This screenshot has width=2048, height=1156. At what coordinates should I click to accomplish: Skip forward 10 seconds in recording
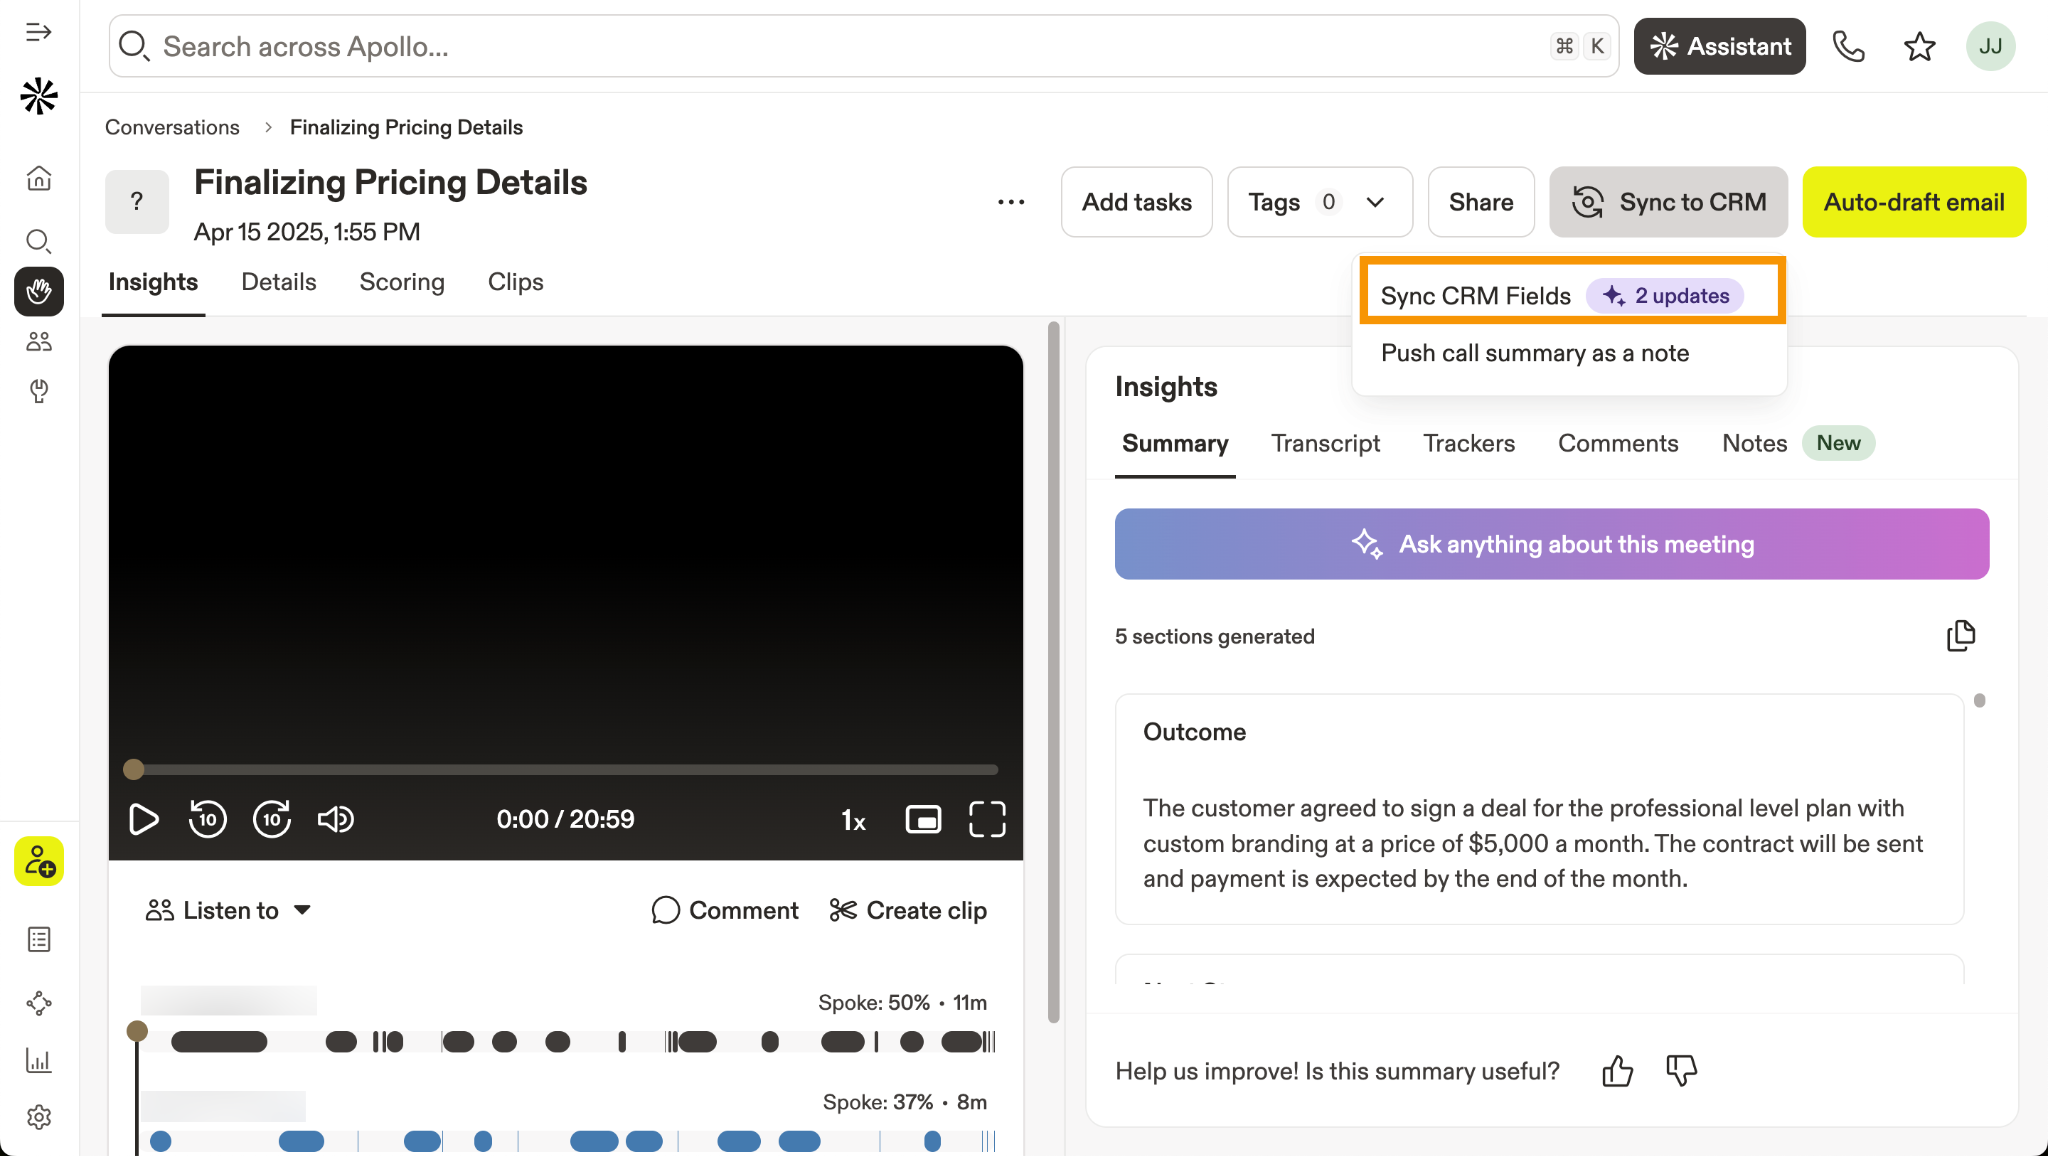click(272, 819)
